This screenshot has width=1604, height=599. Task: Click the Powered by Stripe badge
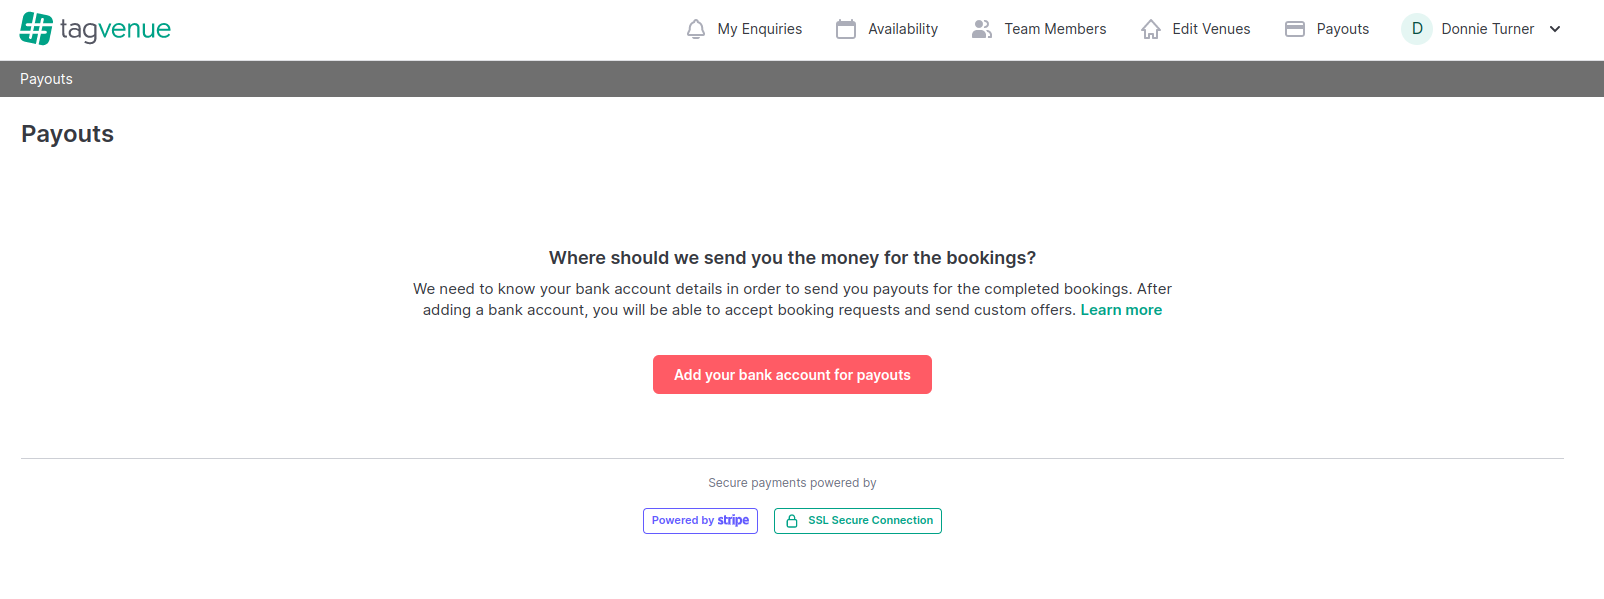pos(700,521)
